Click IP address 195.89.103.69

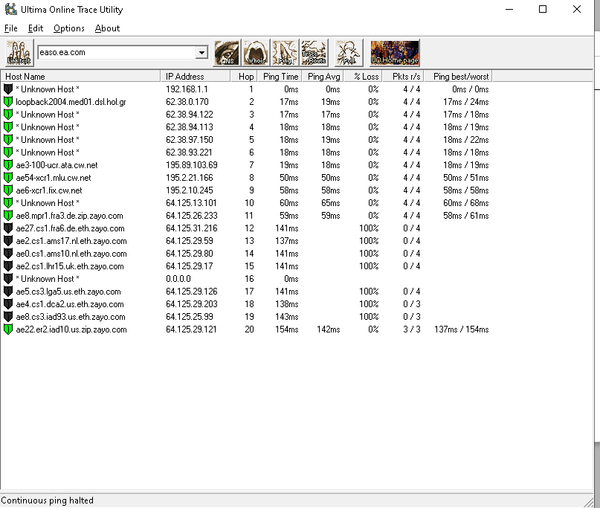(x=191, y=165)
